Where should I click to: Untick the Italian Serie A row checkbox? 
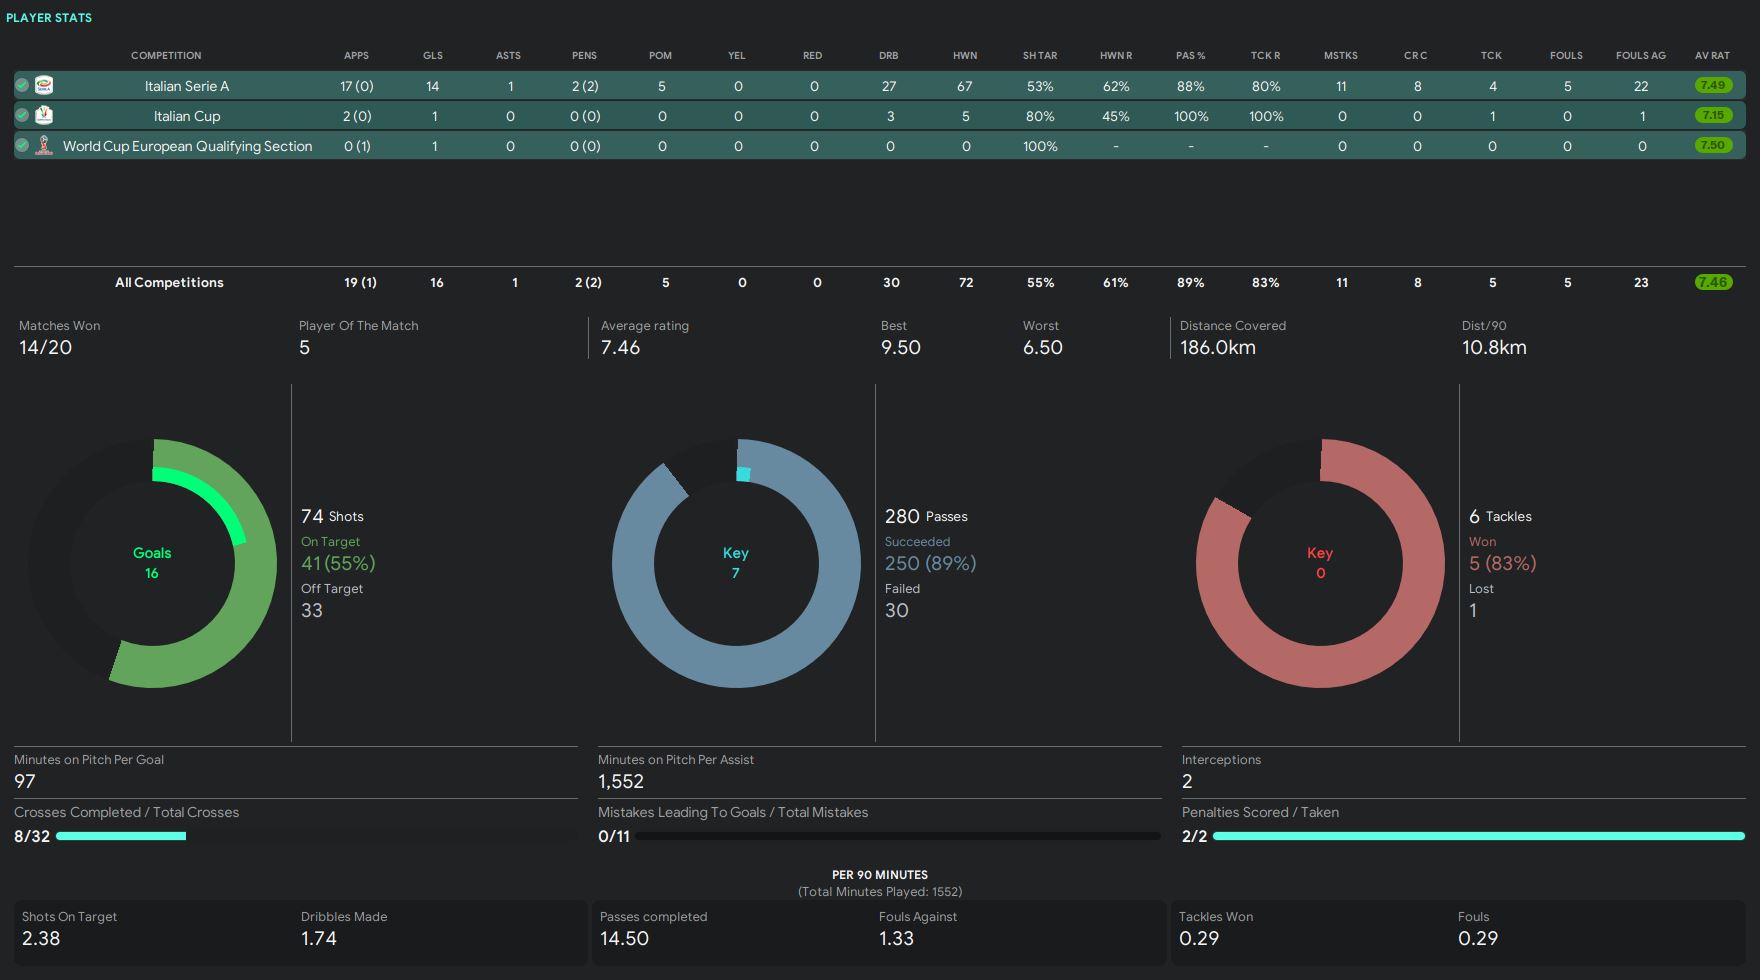tap(22, 86)
